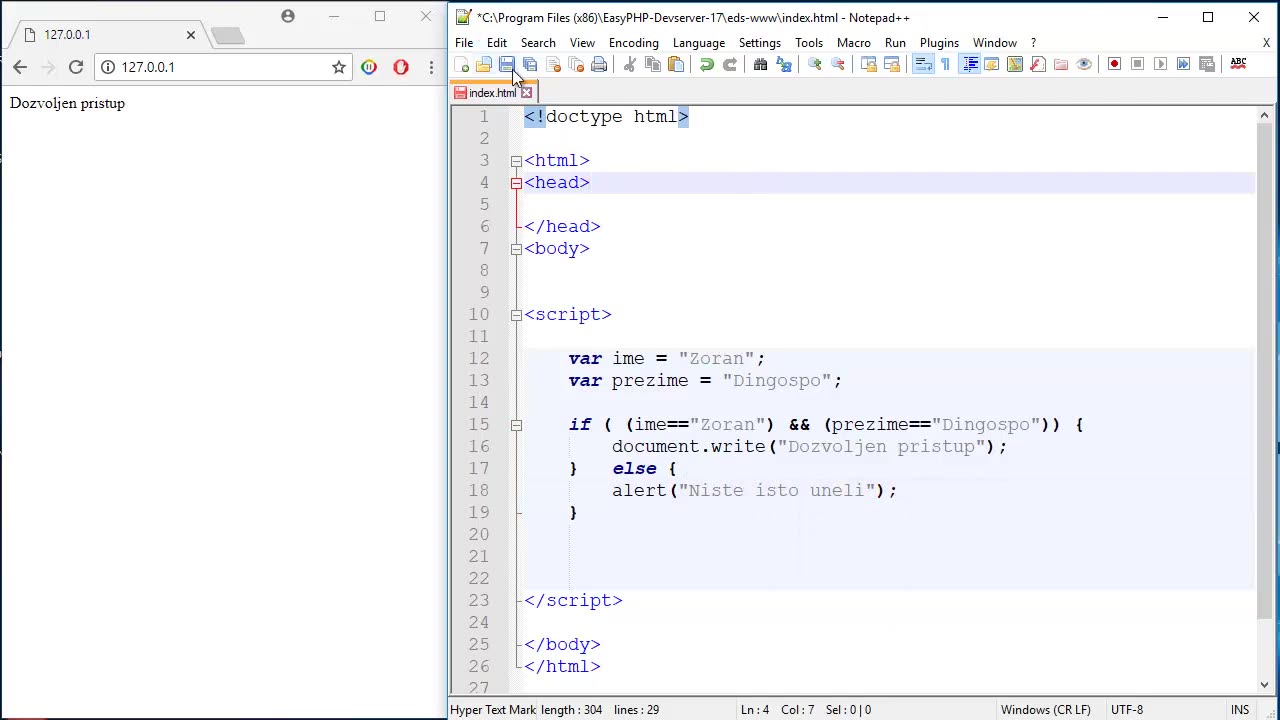1280x720 pixels.
Task: Open the Encoding menu
Action: pyautogui.click(x=634, y=43)
